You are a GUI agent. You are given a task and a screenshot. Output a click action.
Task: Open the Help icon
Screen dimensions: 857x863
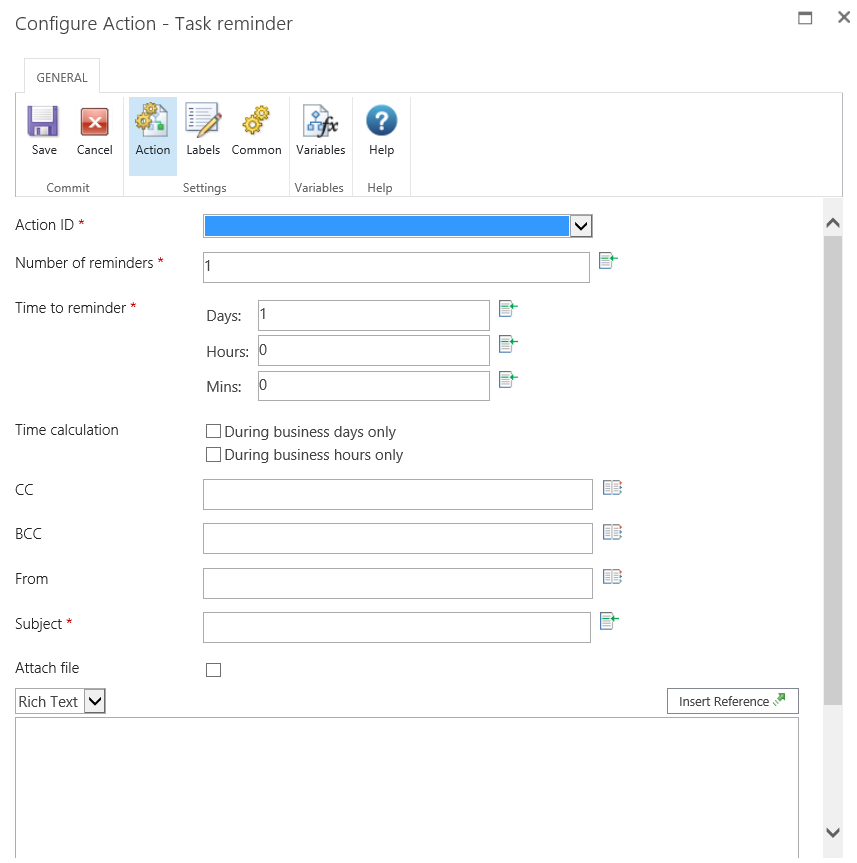point(381,123)
